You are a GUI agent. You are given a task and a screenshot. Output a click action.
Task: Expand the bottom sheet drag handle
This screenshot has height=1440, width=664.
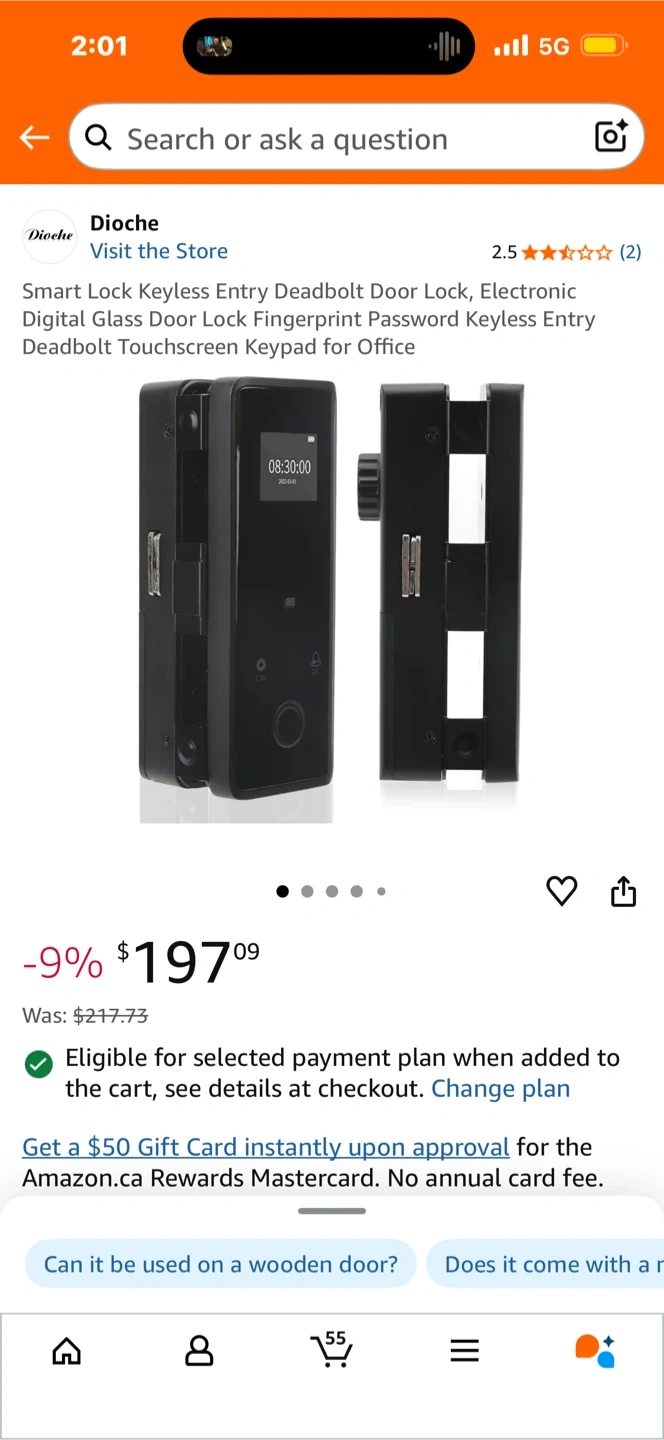[x=332, y=1211]
